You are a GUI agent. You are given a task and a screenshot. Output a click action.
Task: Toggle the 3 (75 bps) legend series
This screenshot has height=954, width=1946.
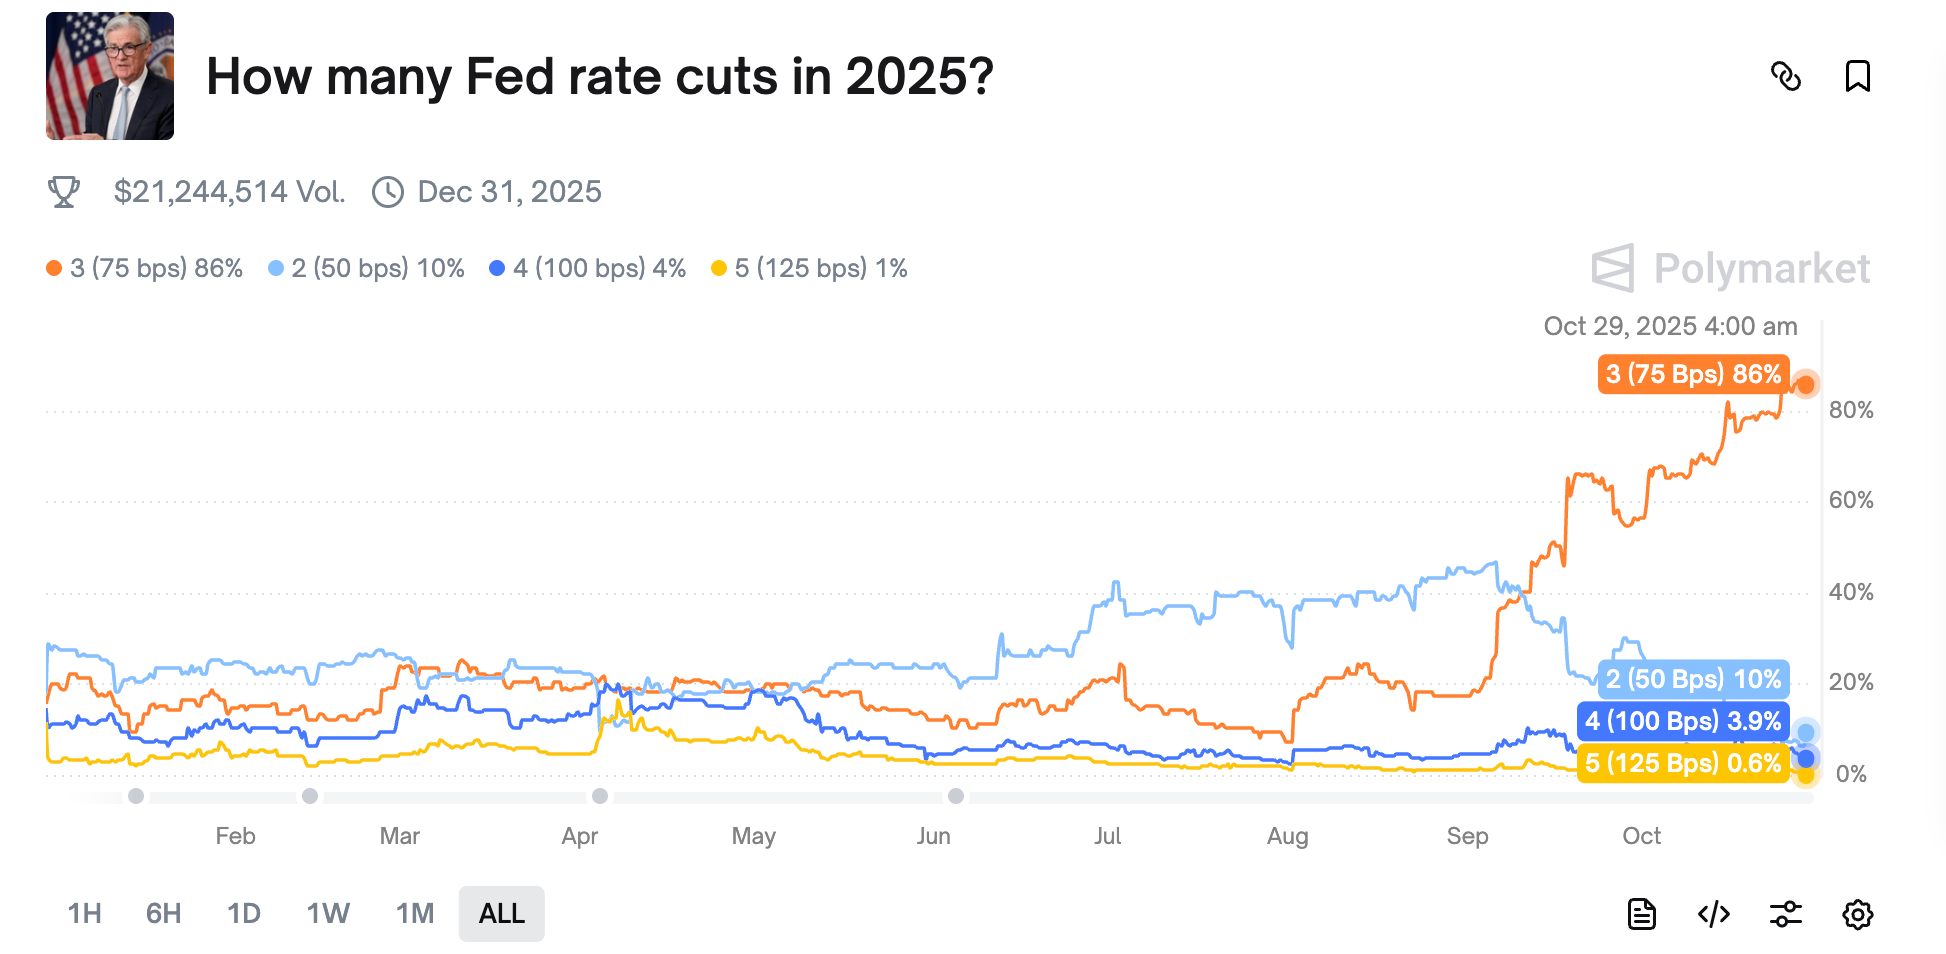(146, 268)
